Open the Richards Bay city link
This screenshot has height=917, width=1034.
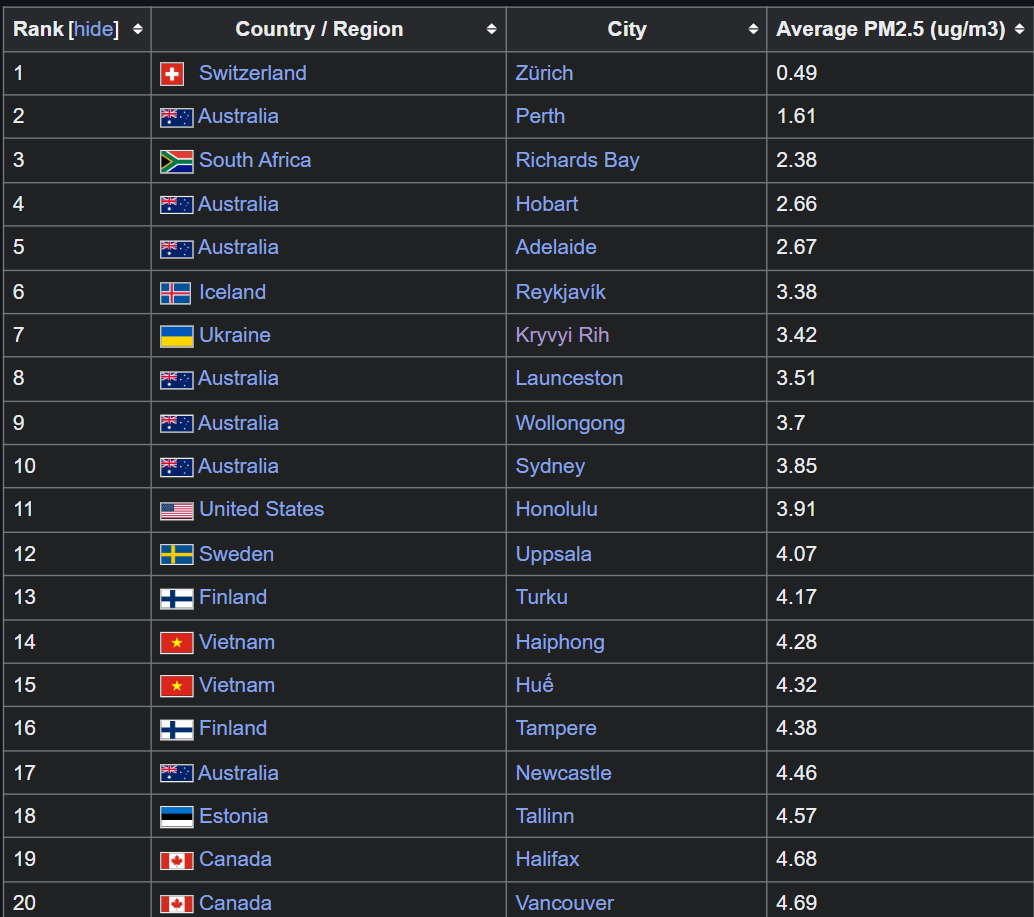[578, 160]
